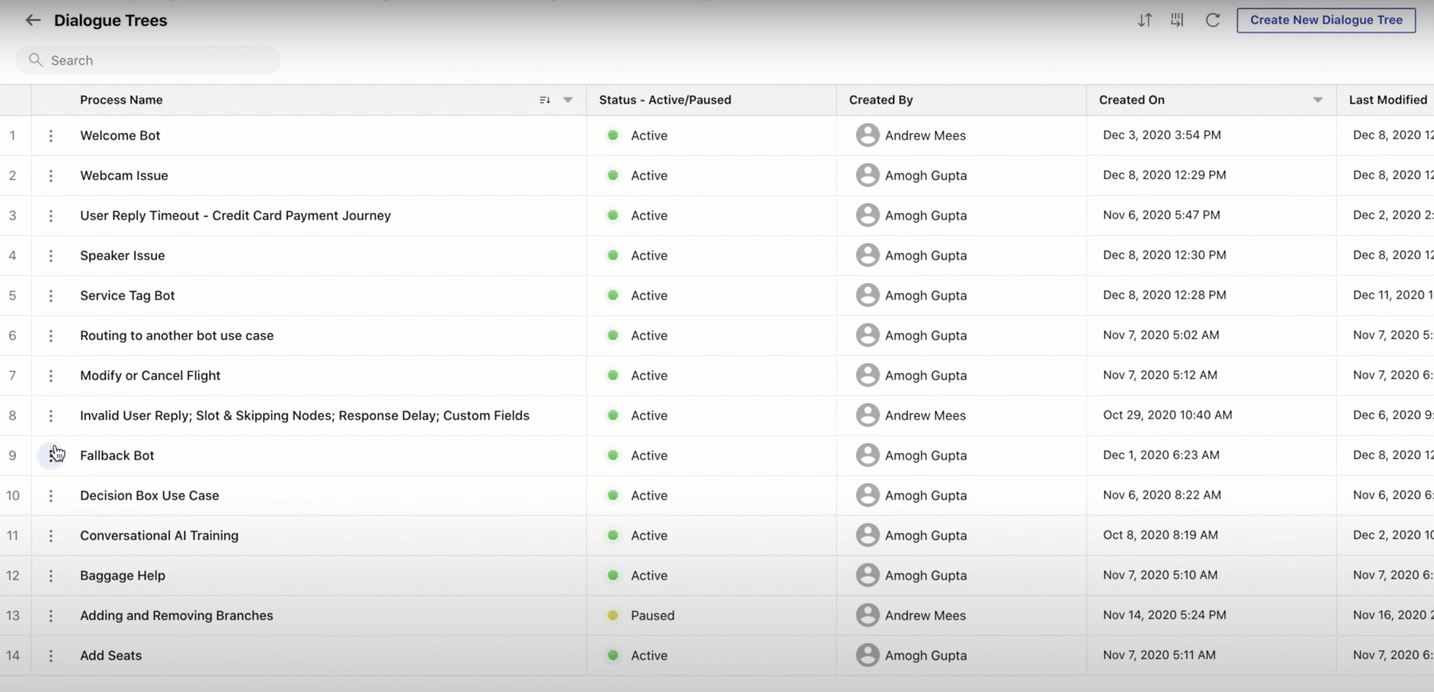This screenshot has height=692, width=1434.
Task: Click the search magnifier icon
Action: 35,60
